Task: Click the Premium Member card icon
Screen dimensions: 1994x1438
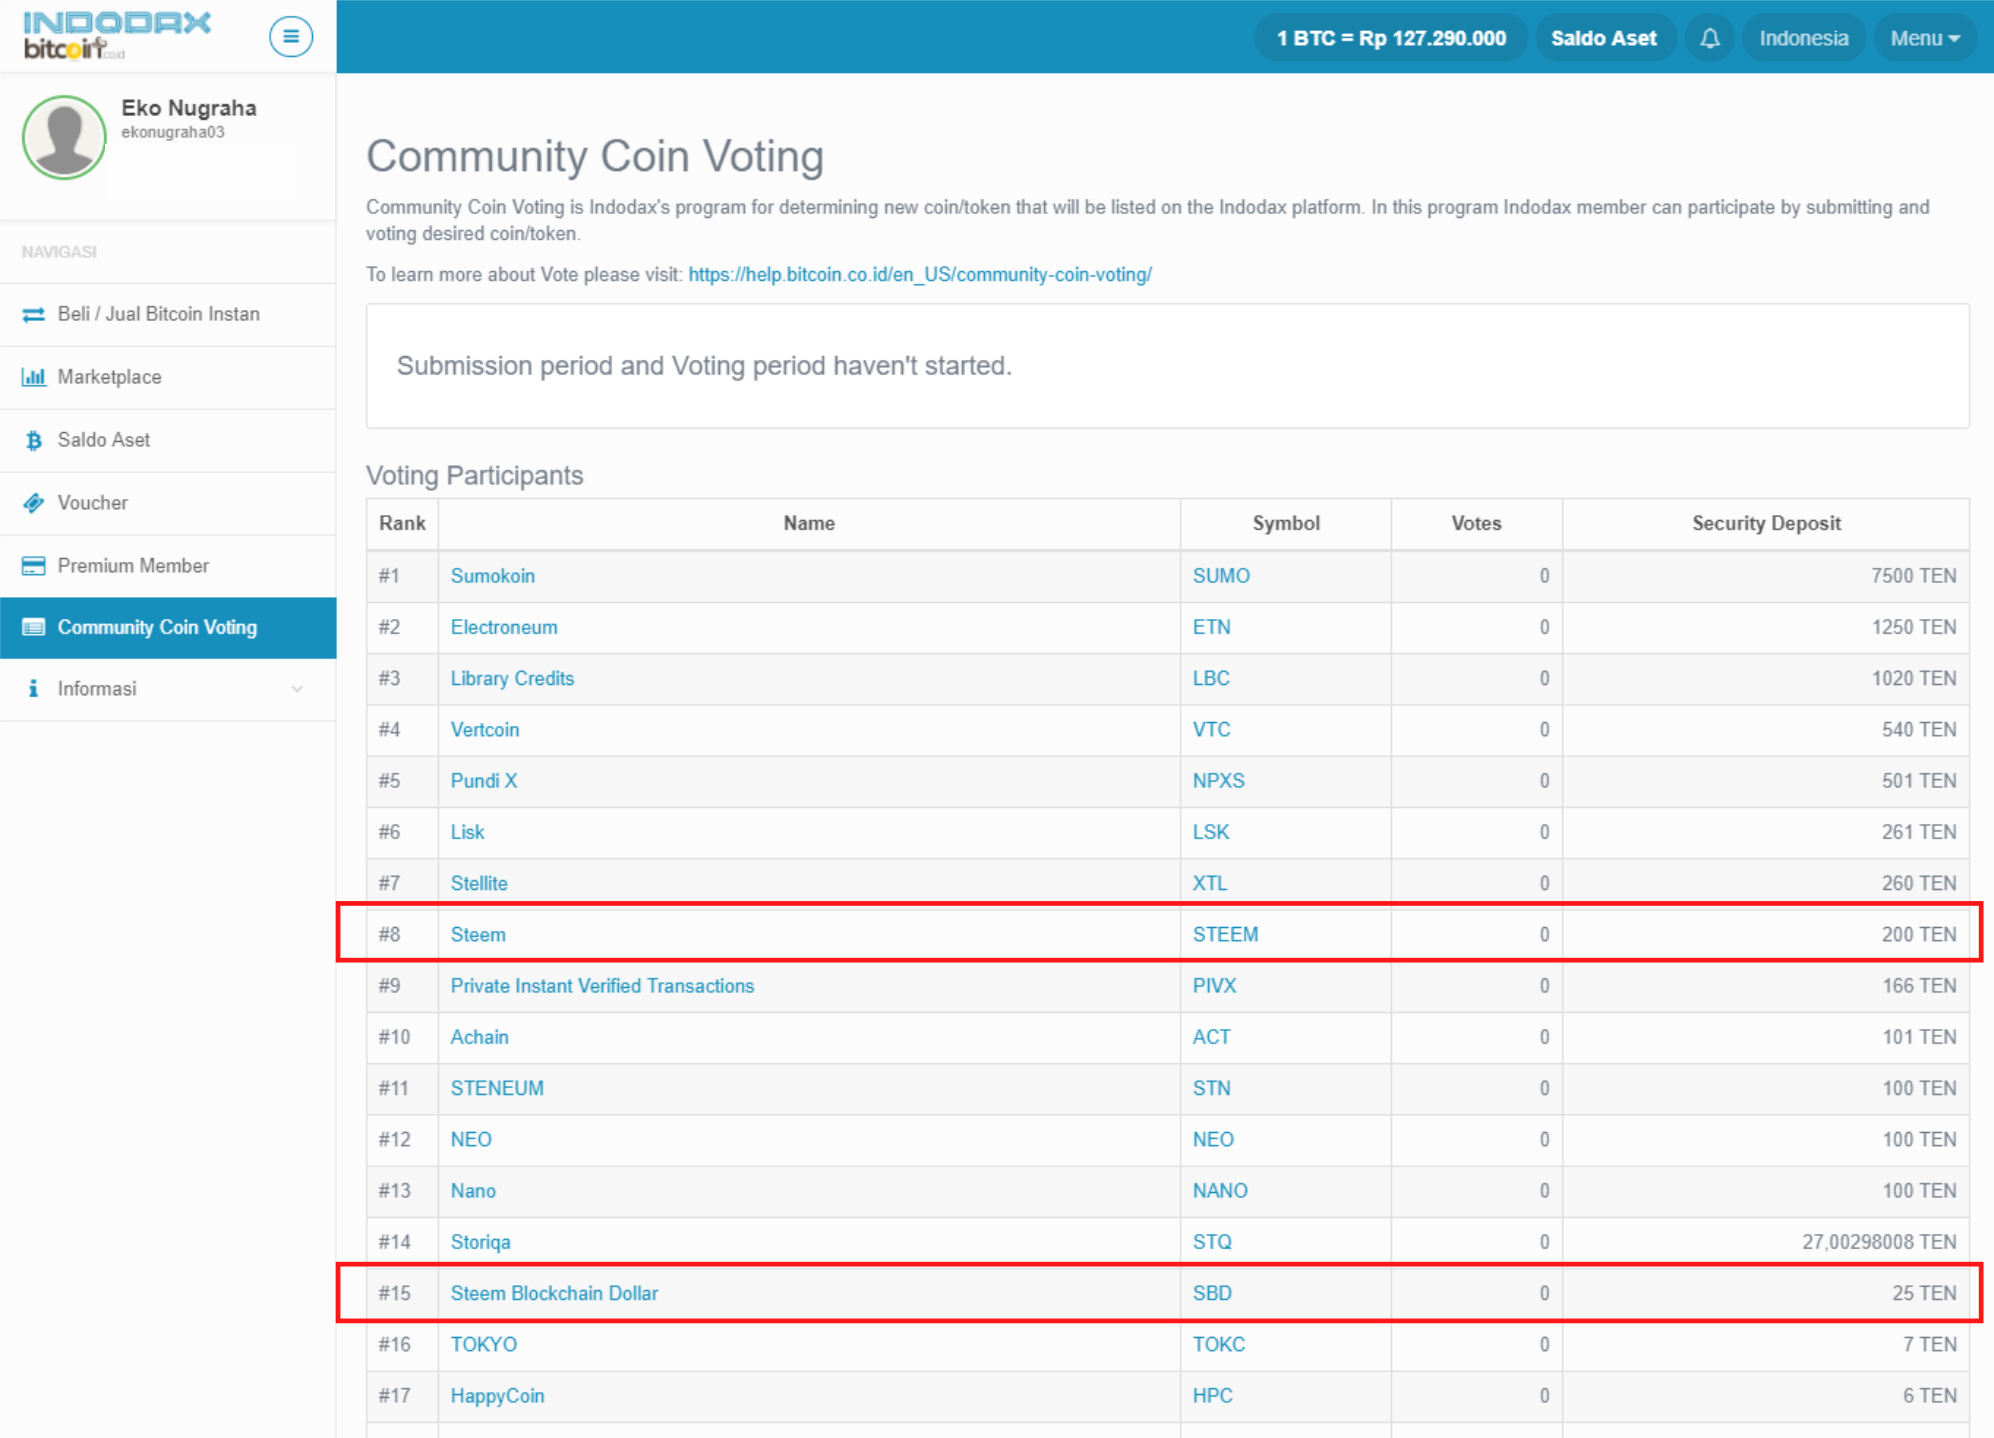Action: click(33, 566)
